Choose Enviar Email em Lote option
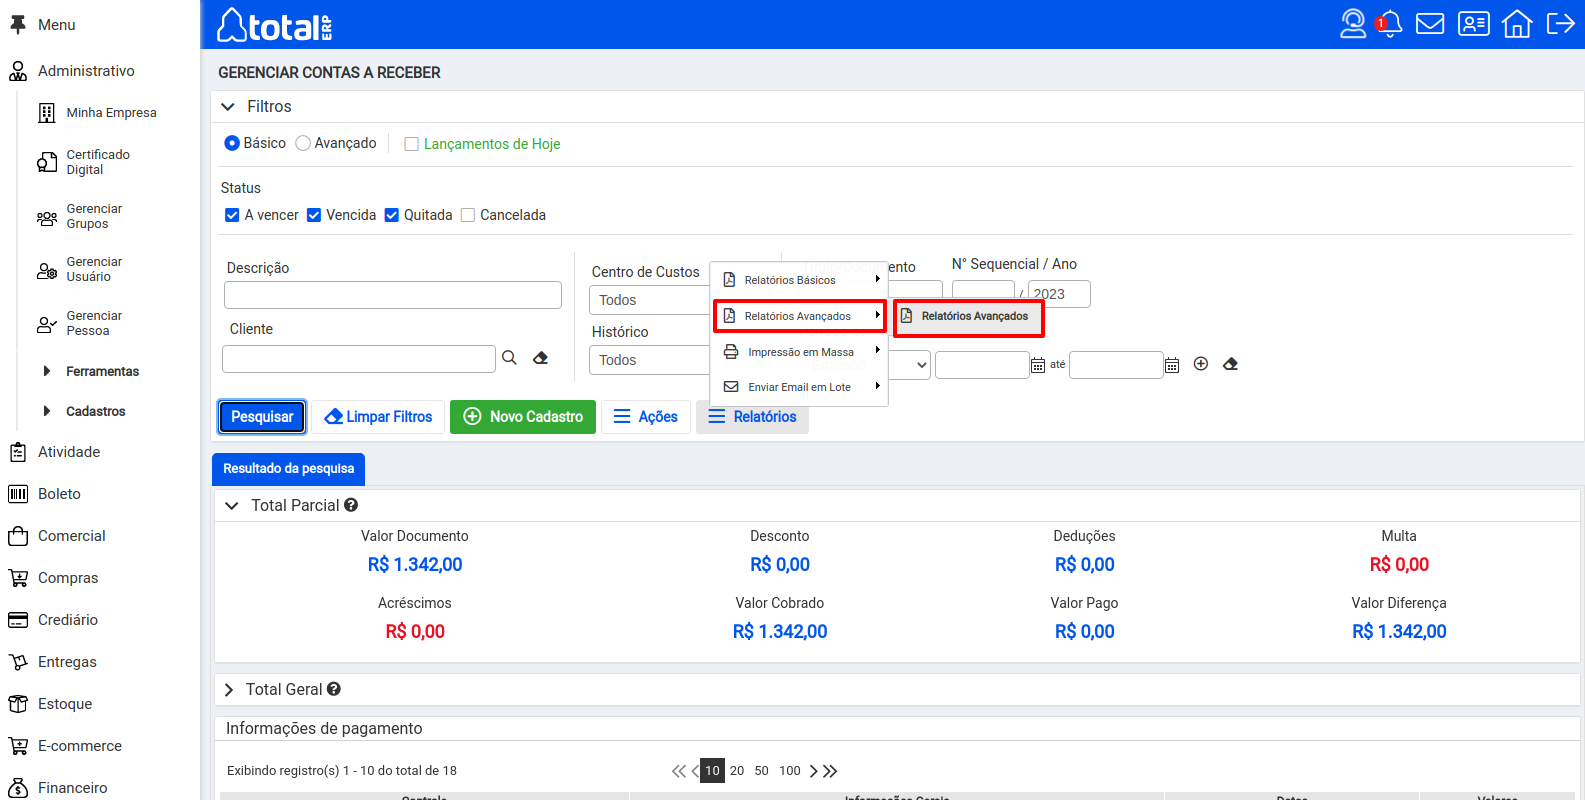Screen dimensions: 1585x800 click(x=799, y=387)
